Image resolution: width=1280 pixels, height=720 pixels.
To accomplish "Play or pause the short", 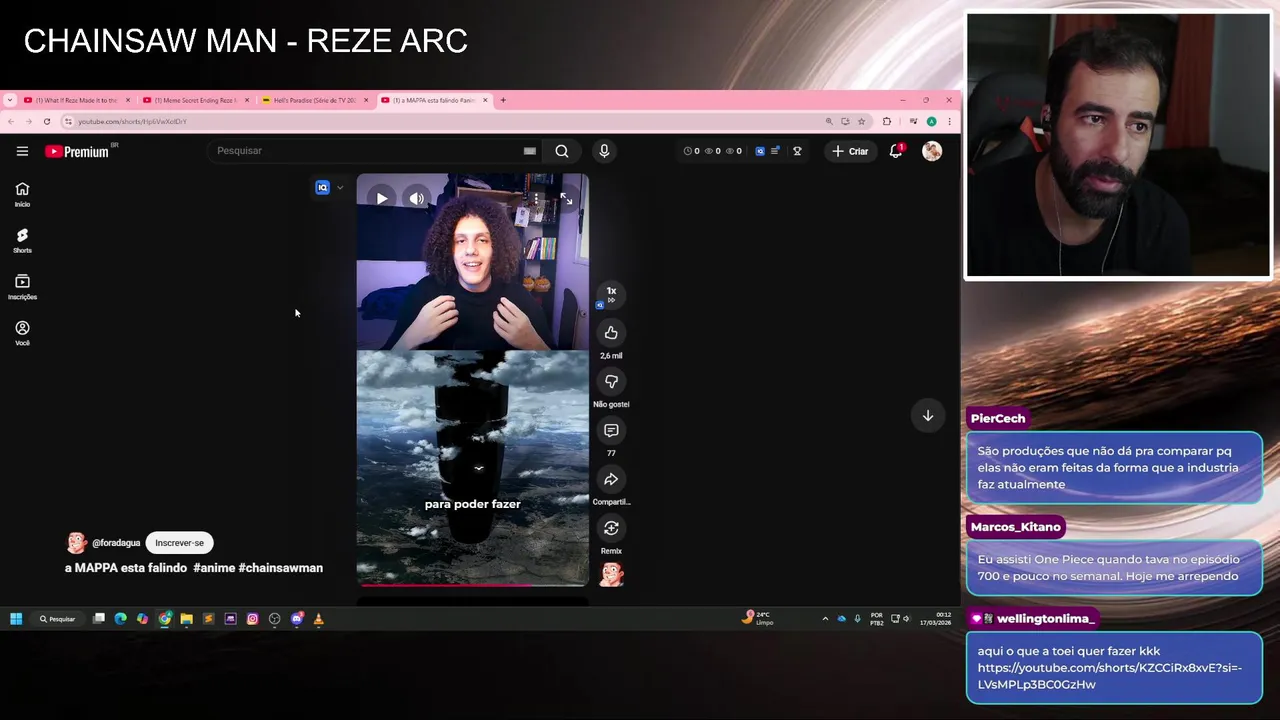I will [x=382, y=199].
